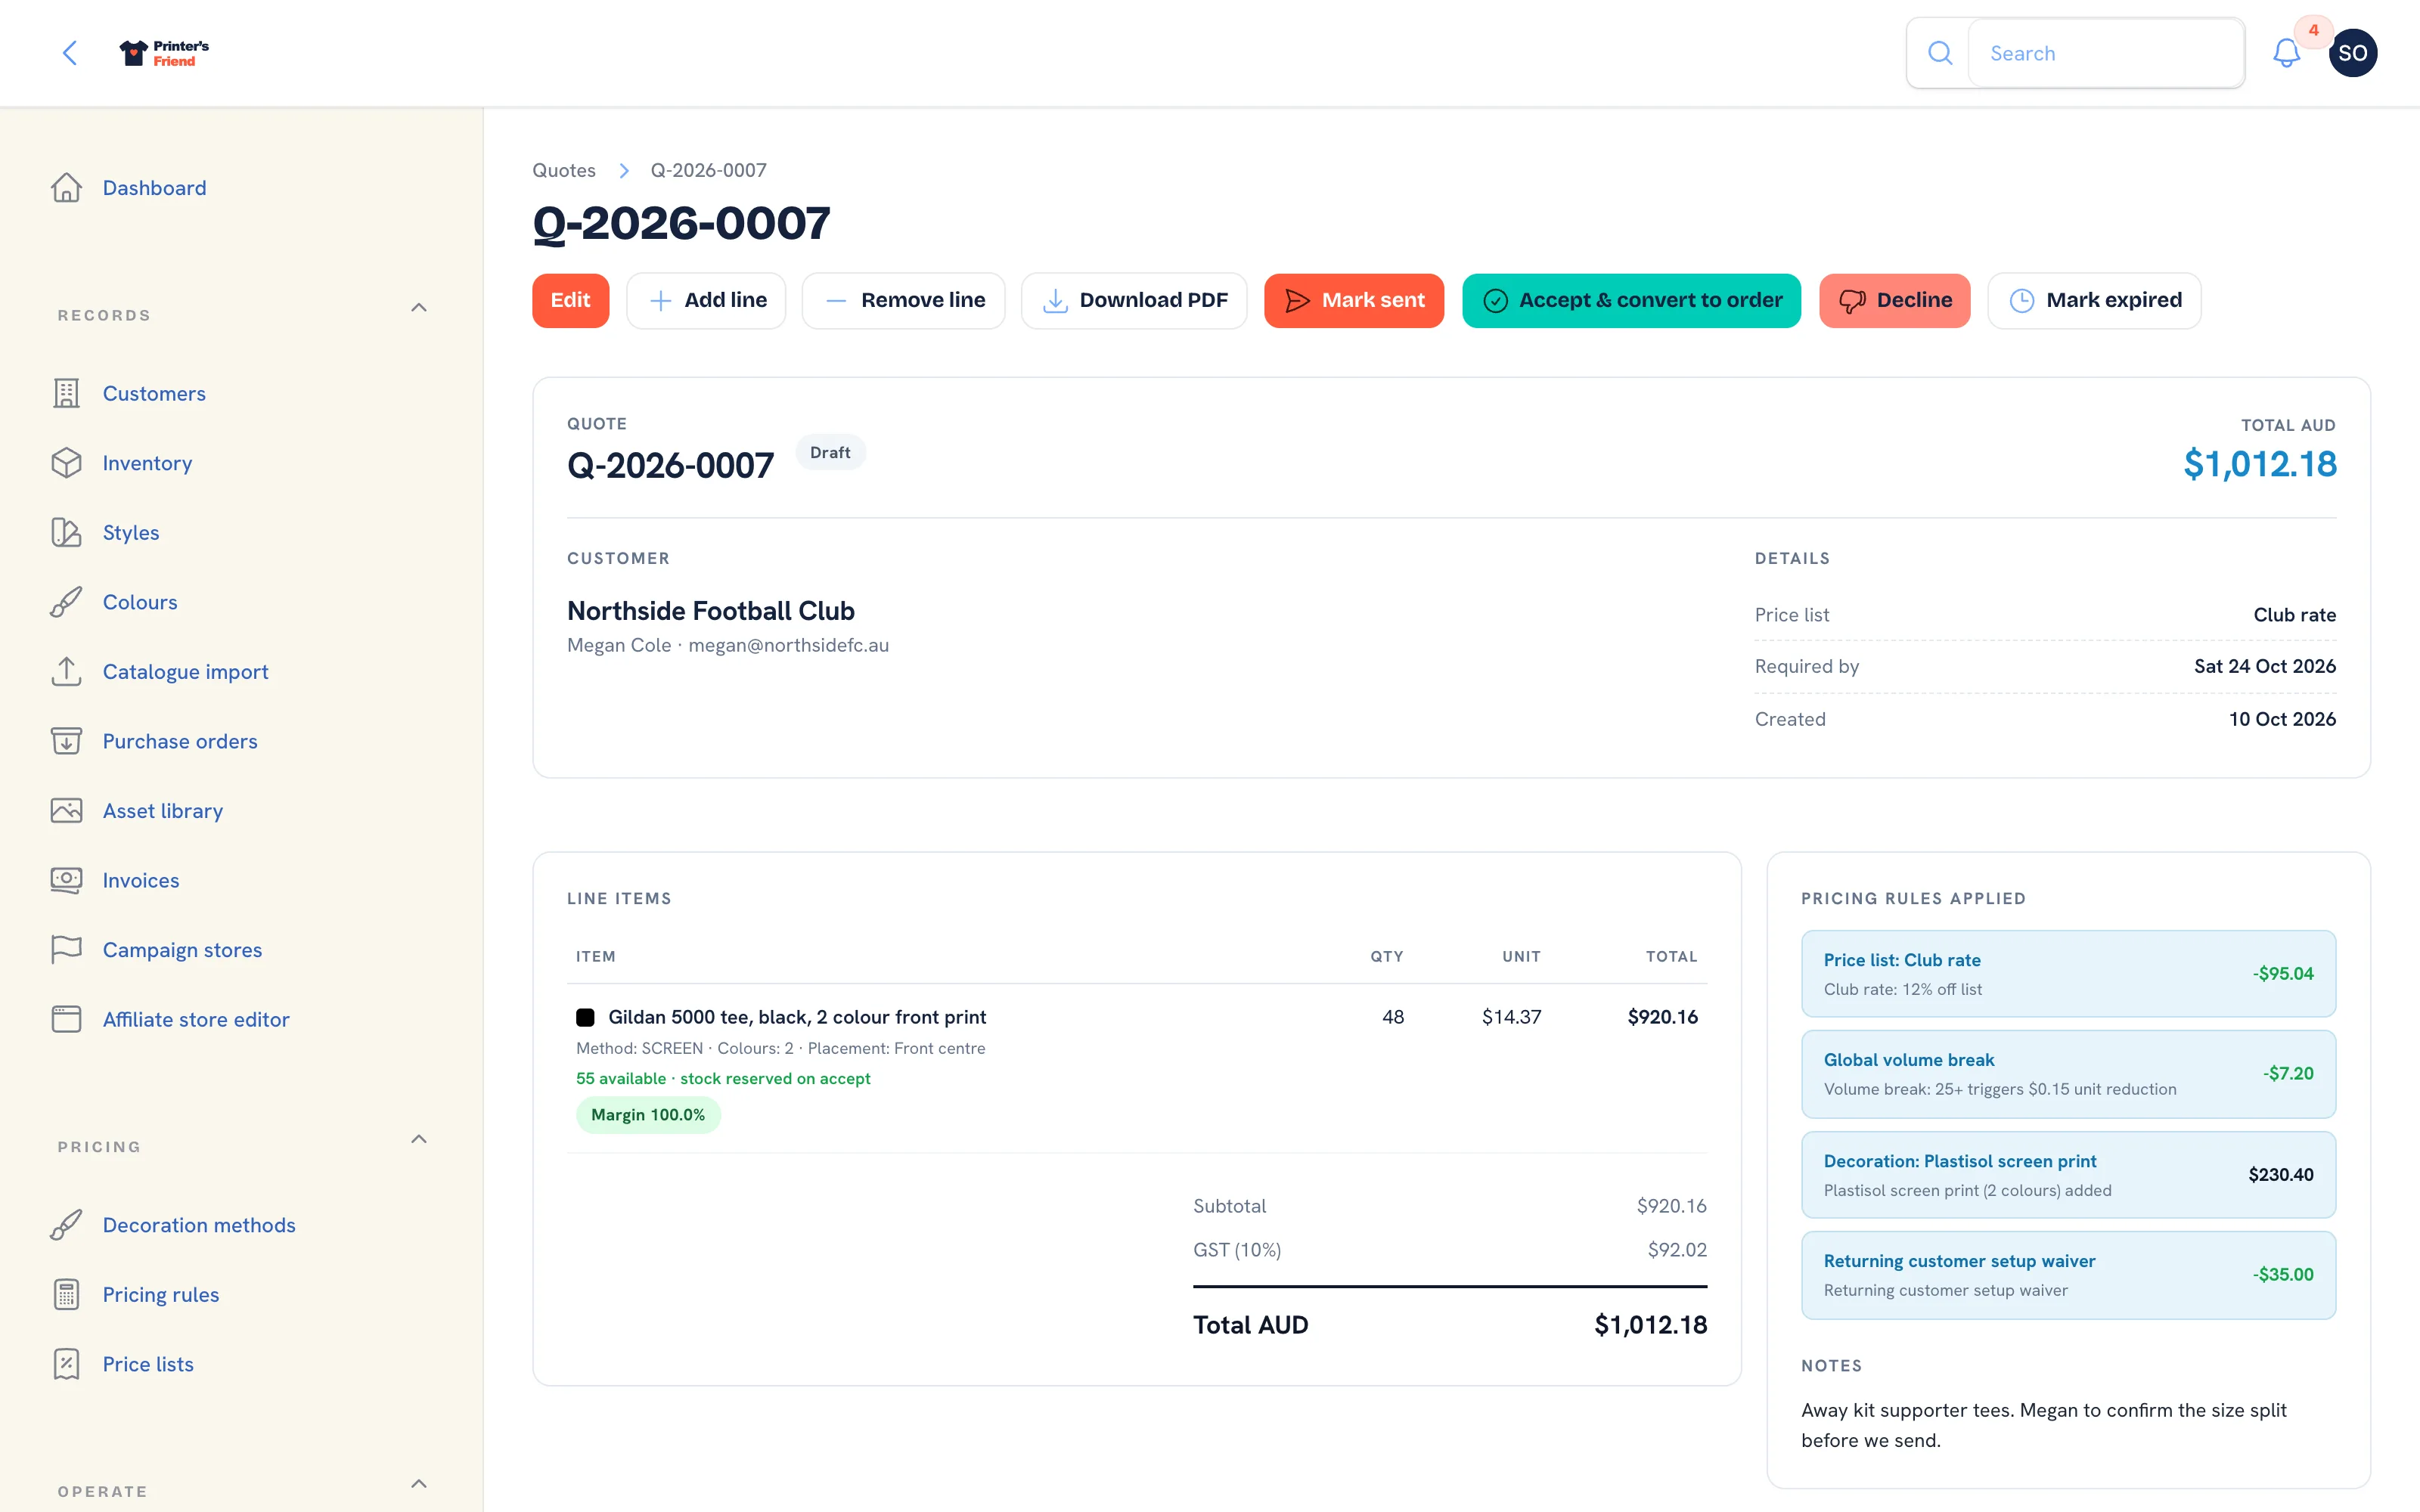Go to Price lists

[148, 1364]
